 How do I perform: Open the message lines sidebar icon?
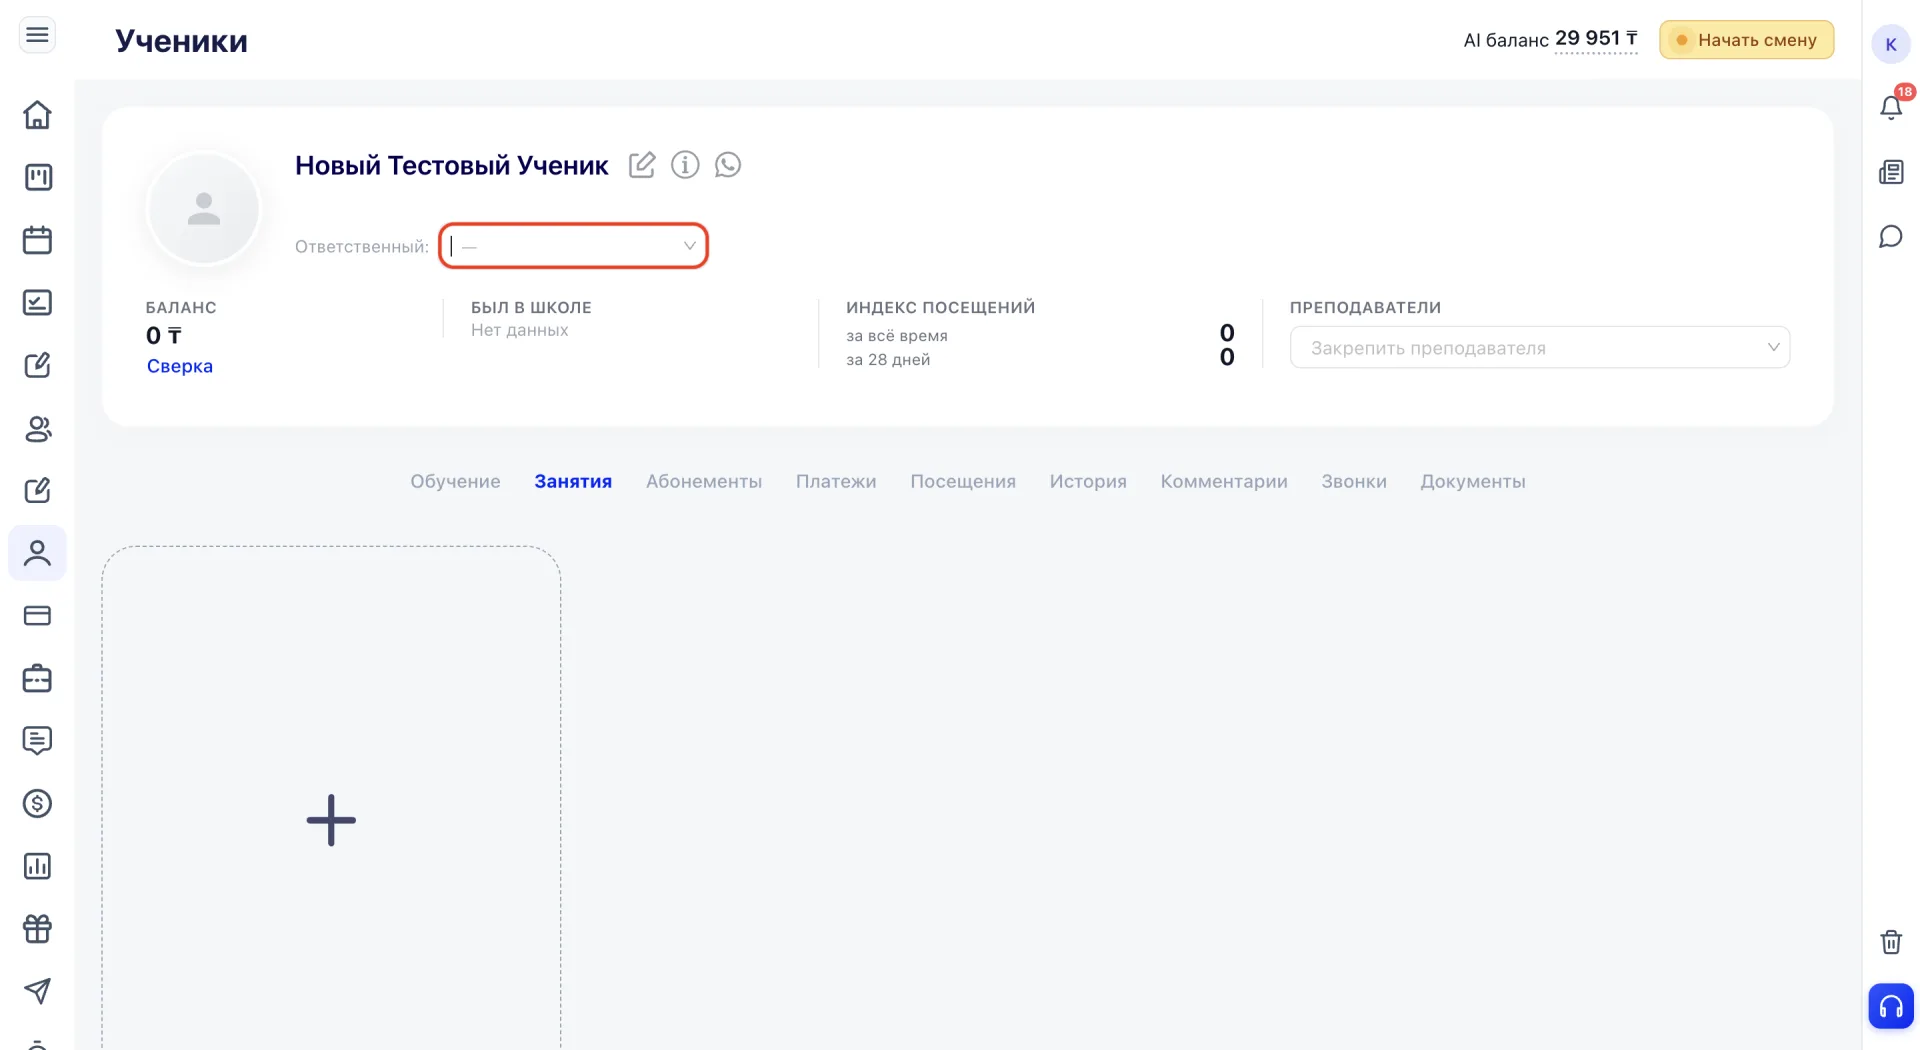pyautogui.click(x=37, y=741)
